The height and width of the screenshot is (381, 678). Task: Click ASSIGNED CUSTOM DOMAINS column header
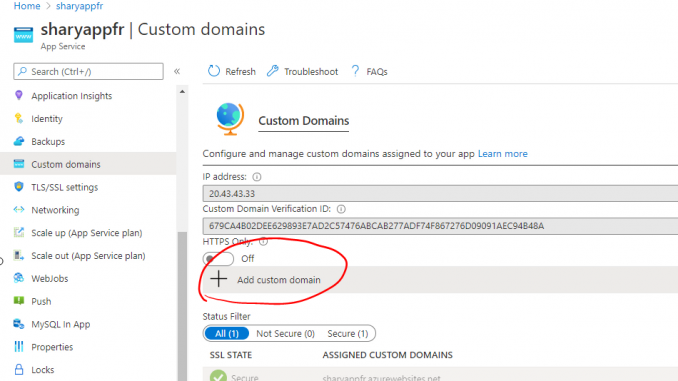pyautogui.click(x=387, y=355)
